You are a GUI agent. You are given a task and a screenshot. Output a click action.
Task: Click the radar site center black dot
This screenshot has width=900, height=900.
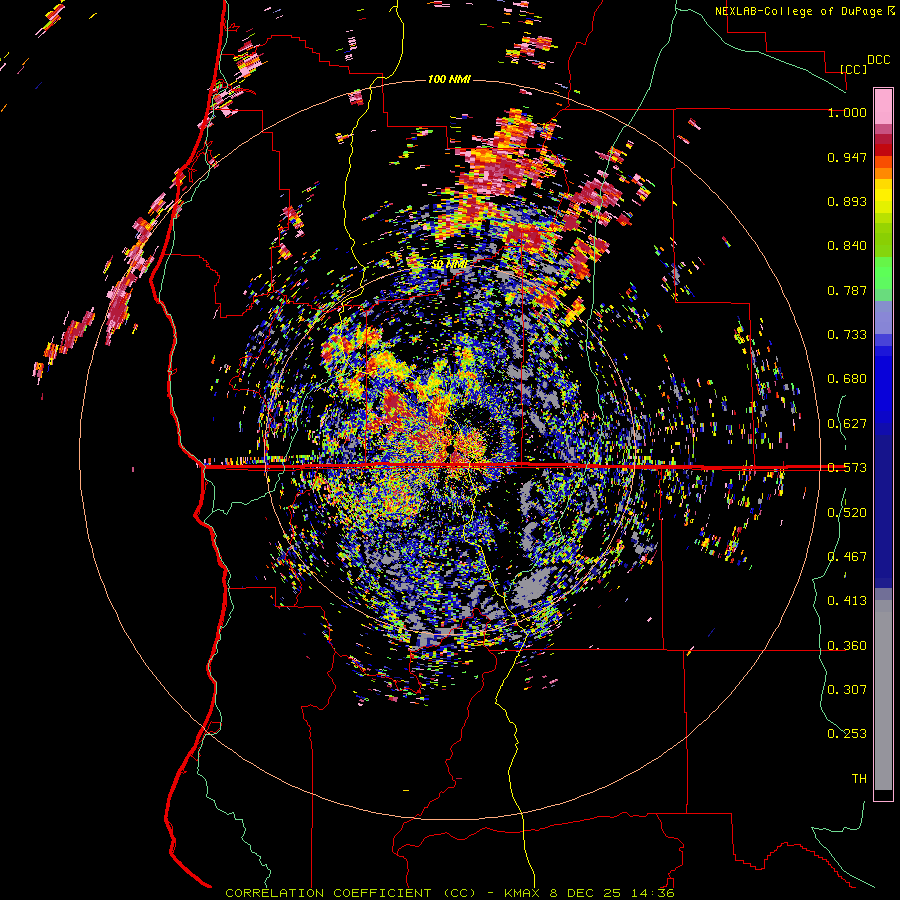(451, 448)
